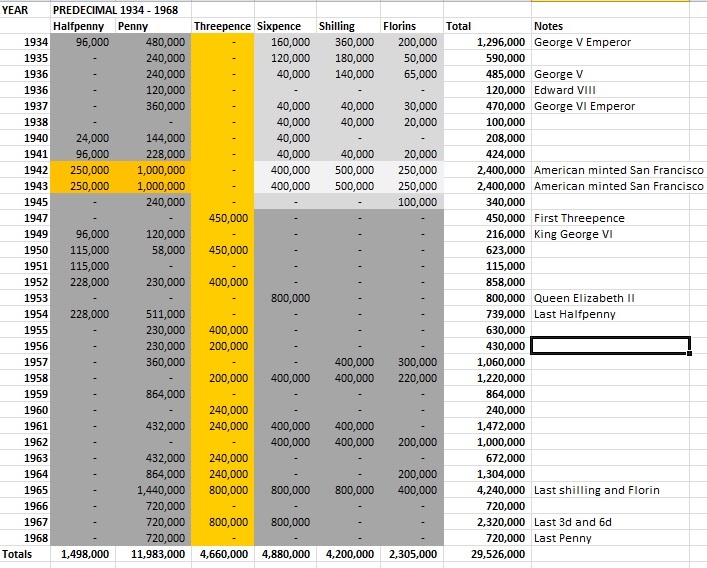
Task: Select the 1953 Sixpence cell with 800,000
Action: [x=285, y=298]
